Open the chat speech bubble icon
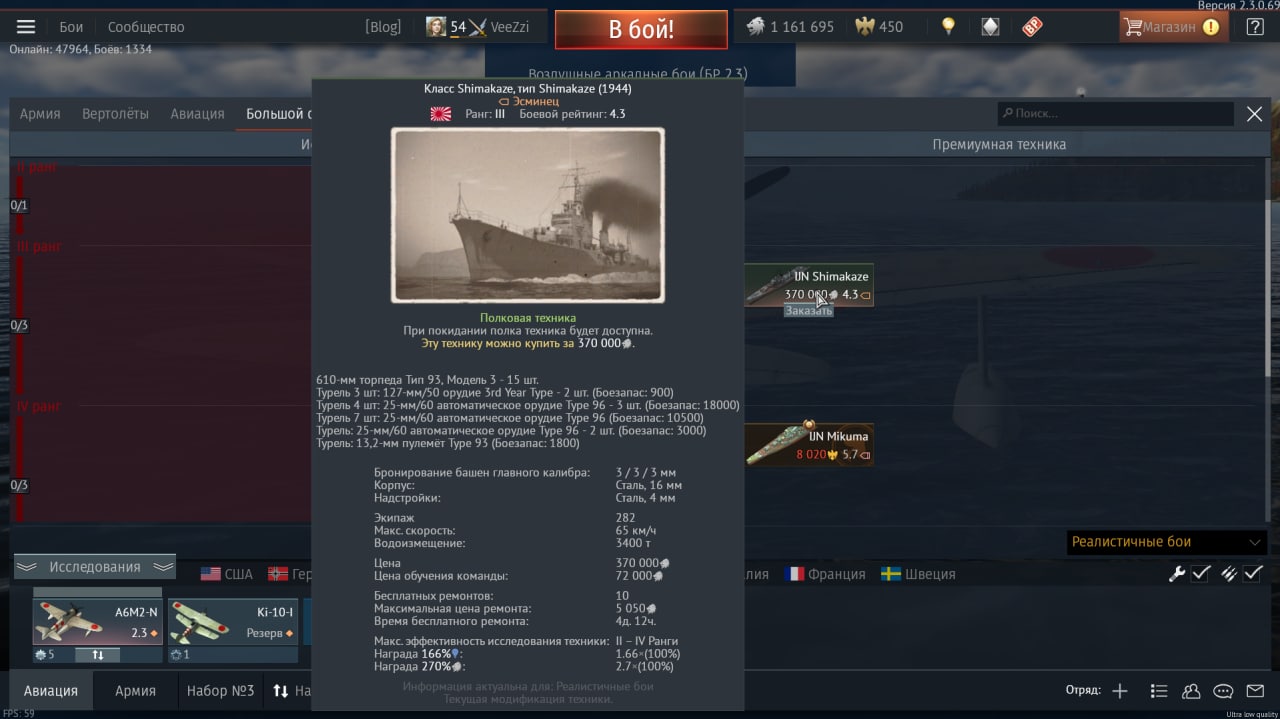The image size is (1280, 719). pyautogui.click(x=1223, y=691)
